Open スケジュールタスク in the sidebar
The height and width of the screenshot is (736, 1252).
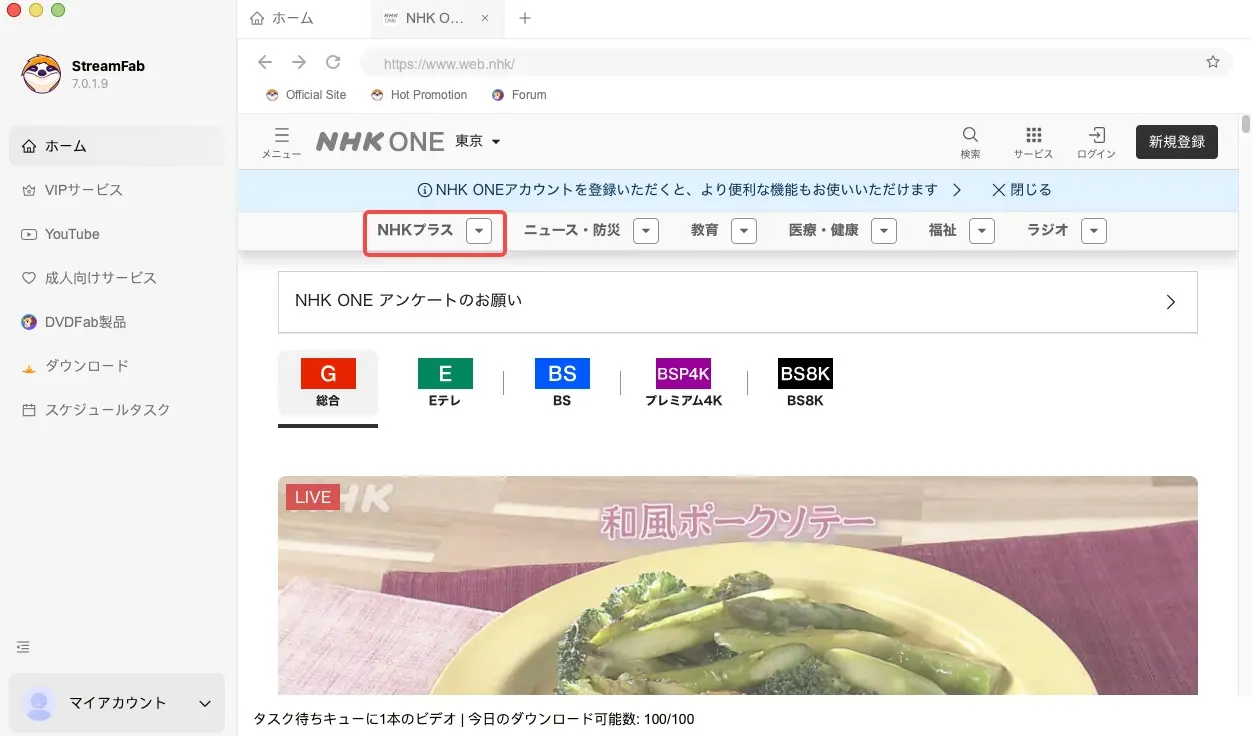tap(117, 410)
